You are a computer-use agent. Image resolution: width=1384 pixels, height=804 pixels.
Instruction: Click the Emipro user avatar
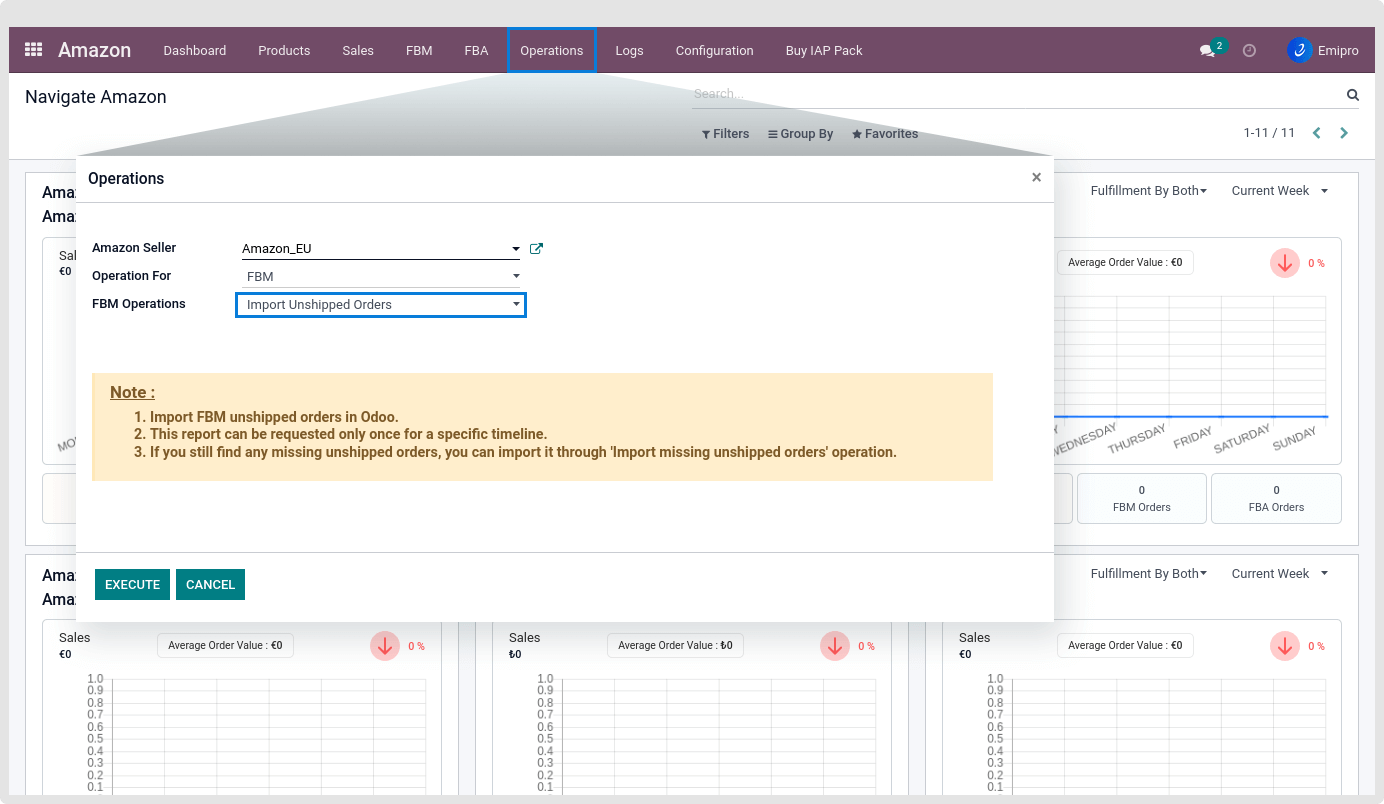coord(1299,50)
